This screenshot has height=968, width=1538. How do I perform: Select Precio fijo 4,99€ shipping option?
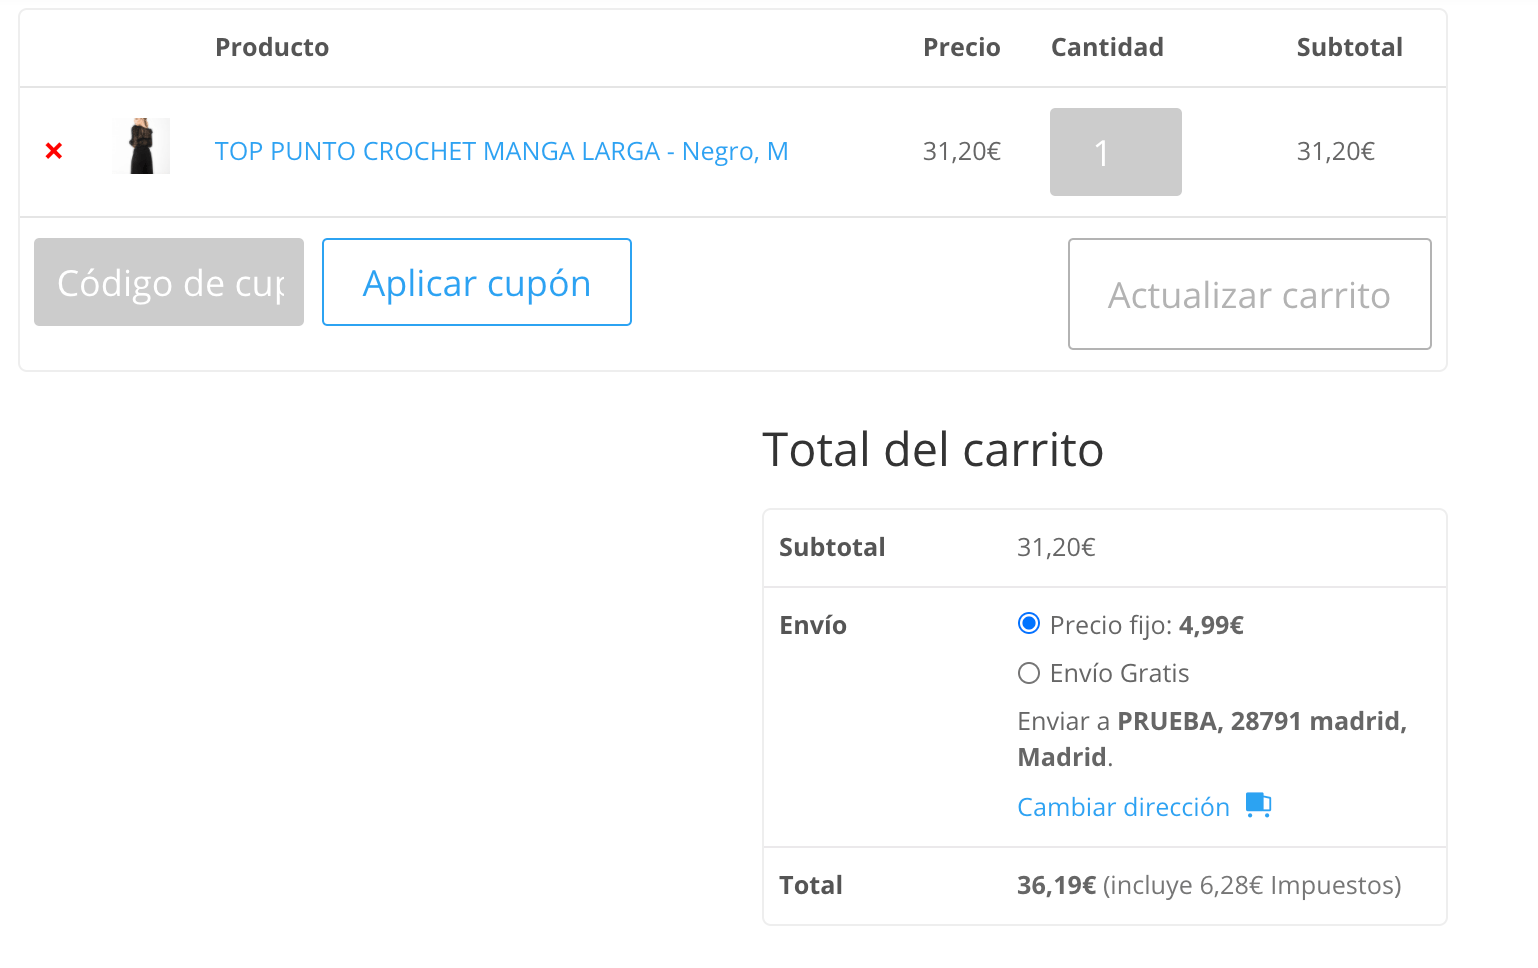(1029, 624)
